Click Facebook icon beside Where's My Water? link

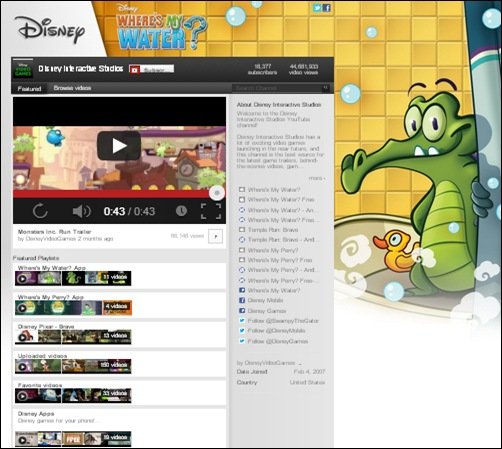coord(242,290)
